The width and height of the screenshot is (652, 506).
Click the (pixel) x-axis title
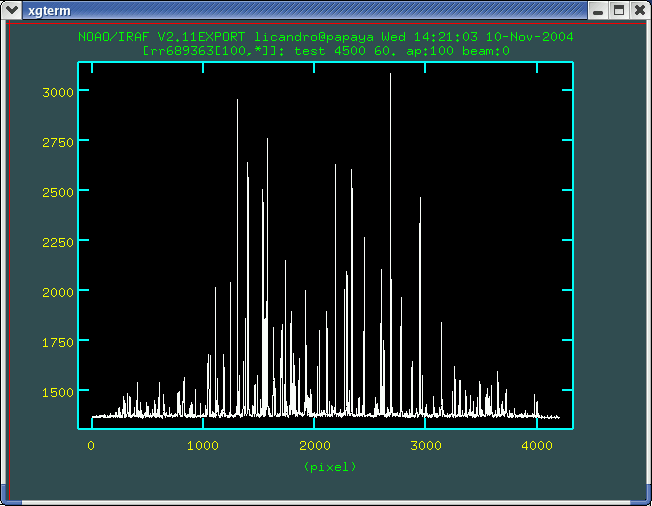point(329,467)
